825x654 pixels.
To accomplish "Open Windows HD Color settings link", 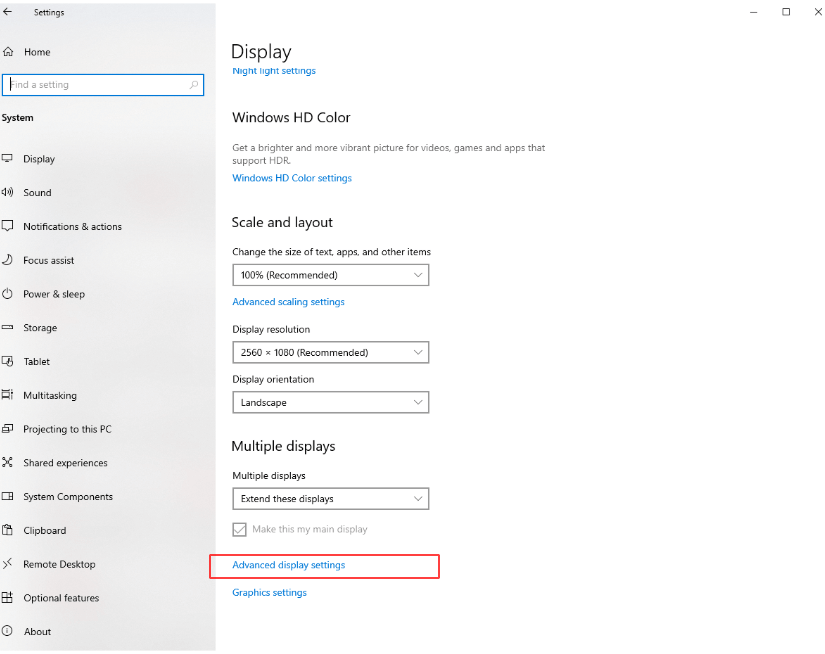I will (x=292, y=178).
